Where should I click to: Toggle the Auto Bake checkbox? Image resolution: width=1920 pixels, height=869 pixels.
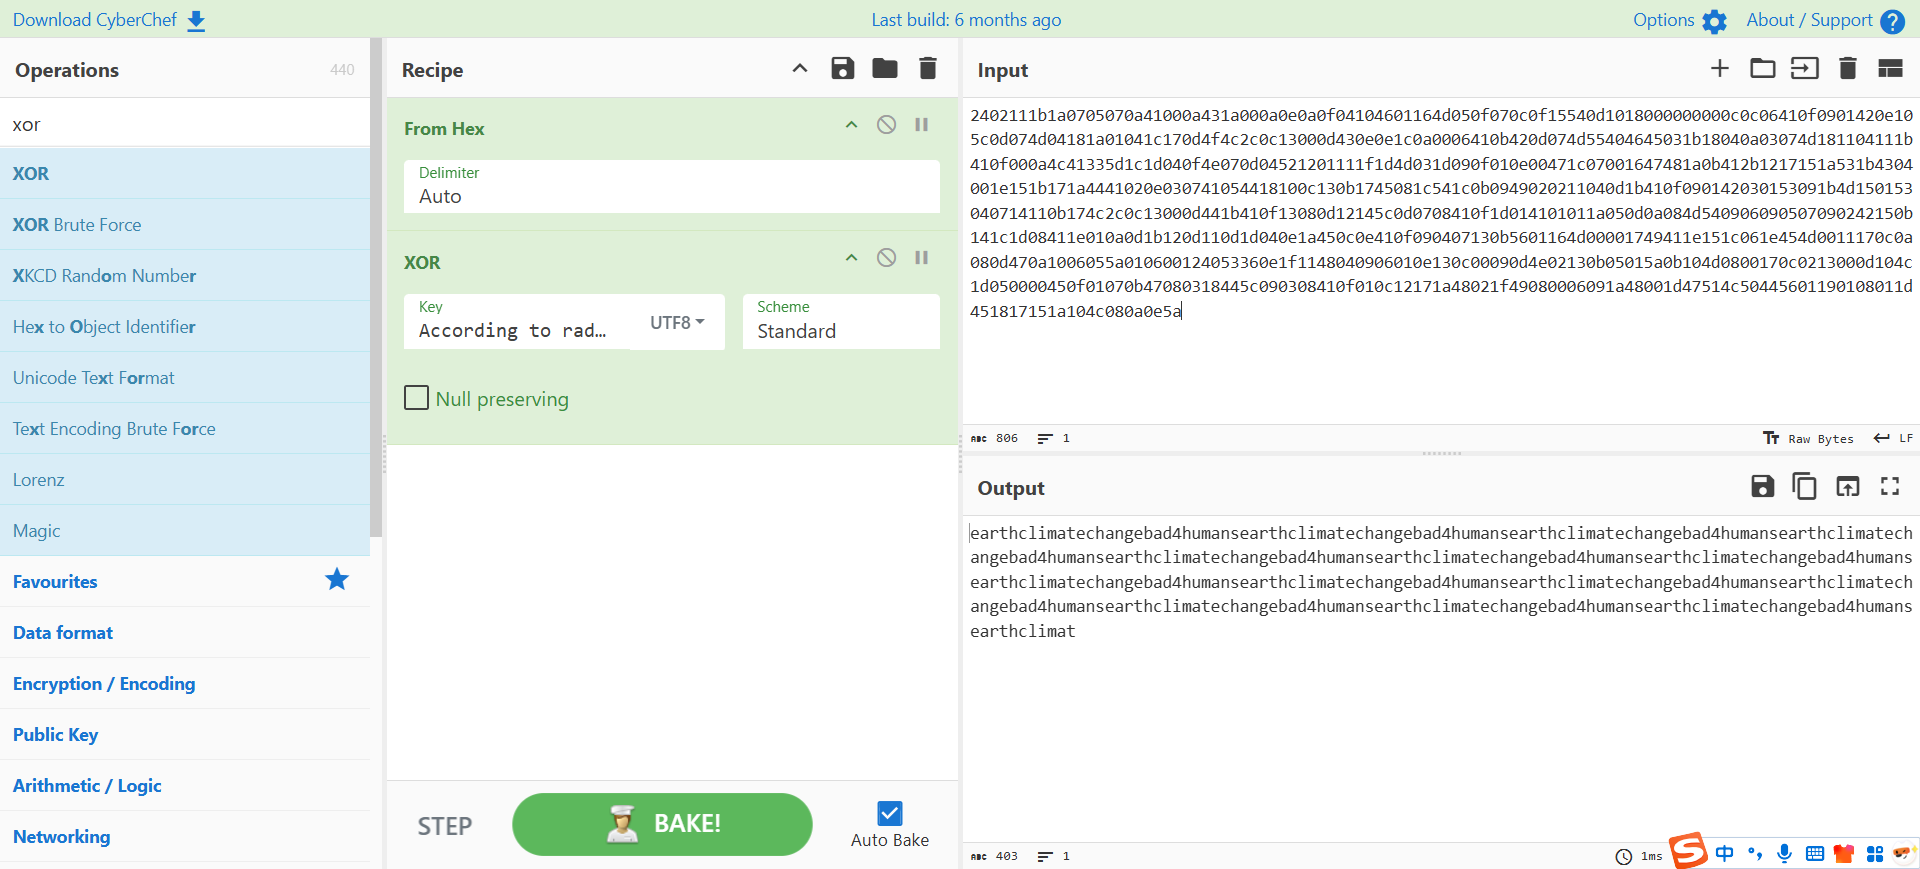click(x=890, y=813)
